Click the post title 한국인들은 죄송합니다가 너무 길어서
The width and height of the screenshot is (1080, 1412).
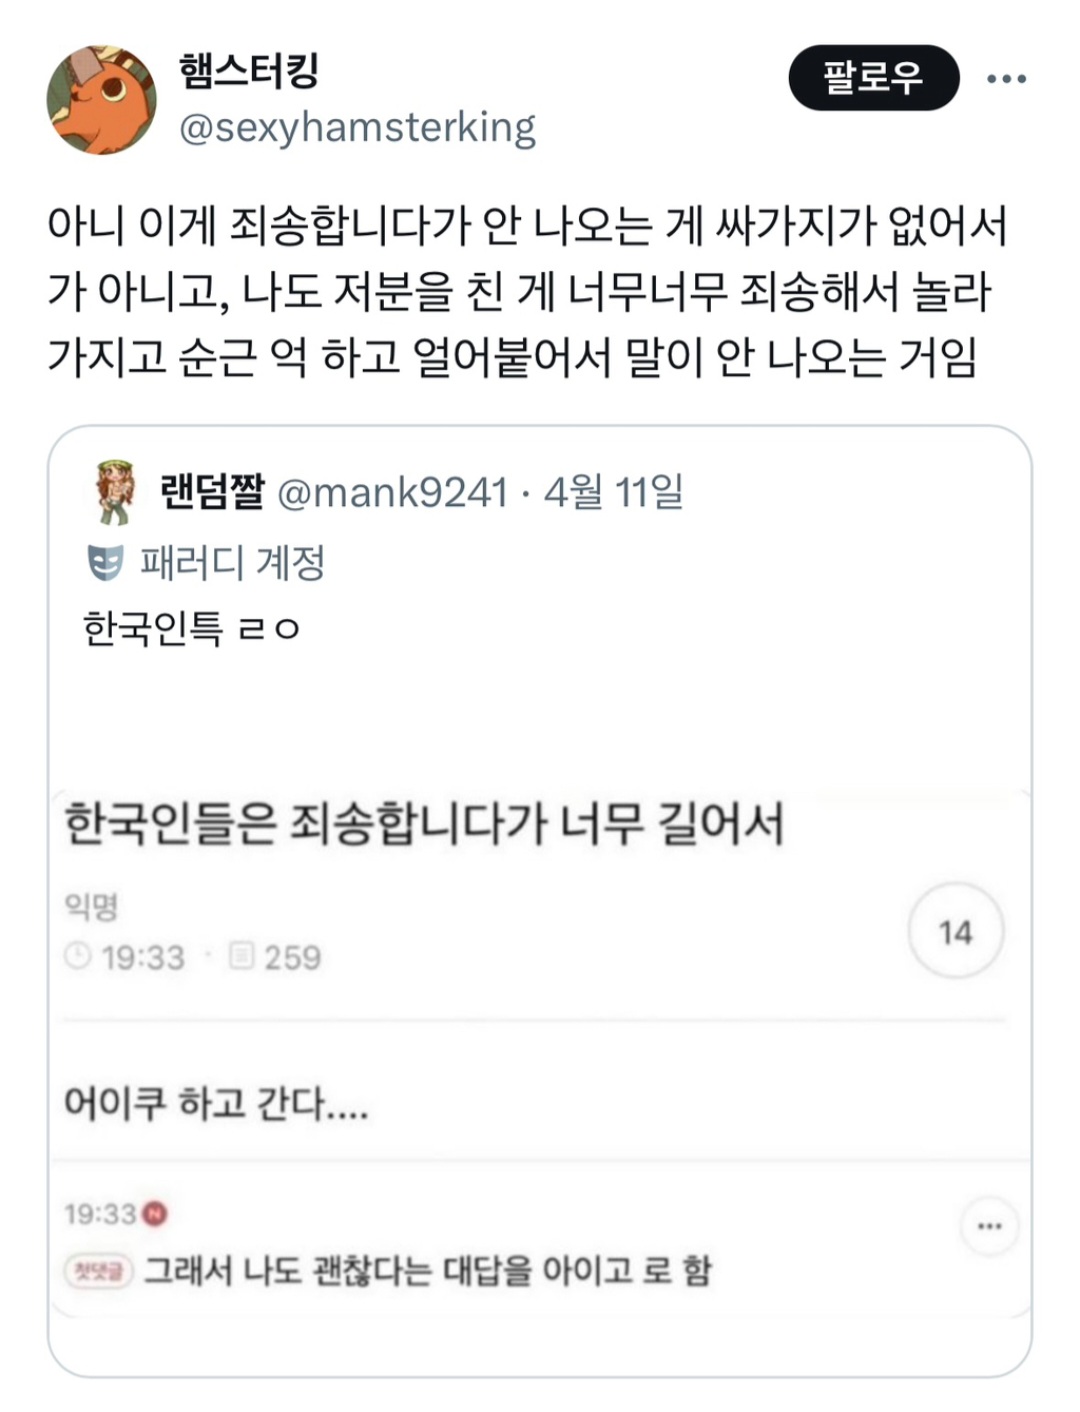click(x=423, y=826)
